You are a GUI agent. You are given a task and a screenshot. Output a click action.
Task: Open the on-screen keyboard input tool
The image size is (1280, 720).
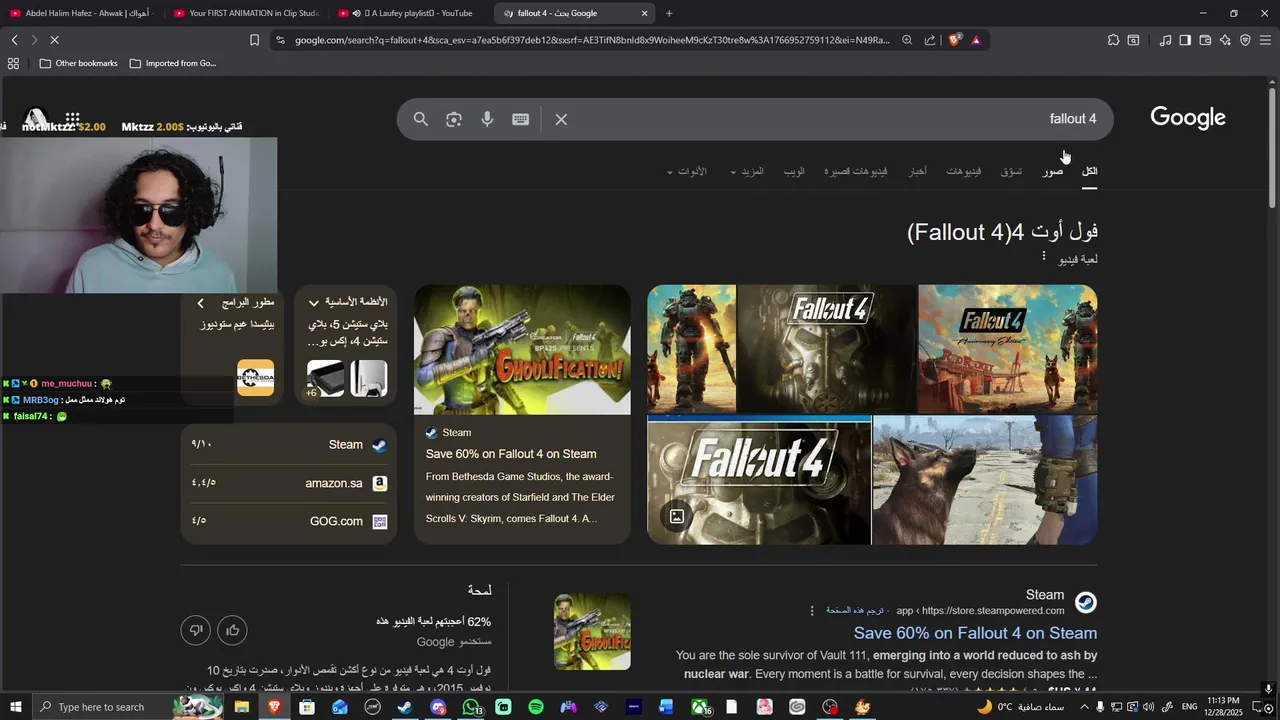[521, 119]
